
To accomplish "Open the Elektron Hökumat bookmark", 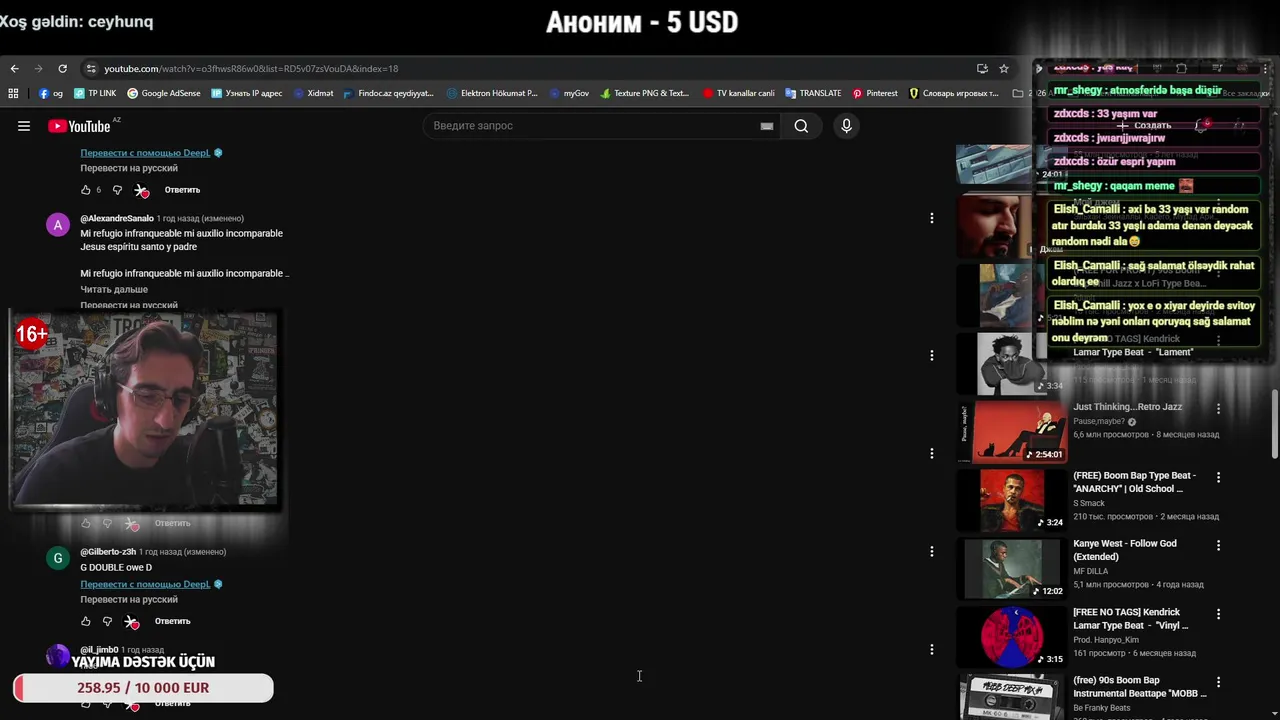I will point(492,93).
